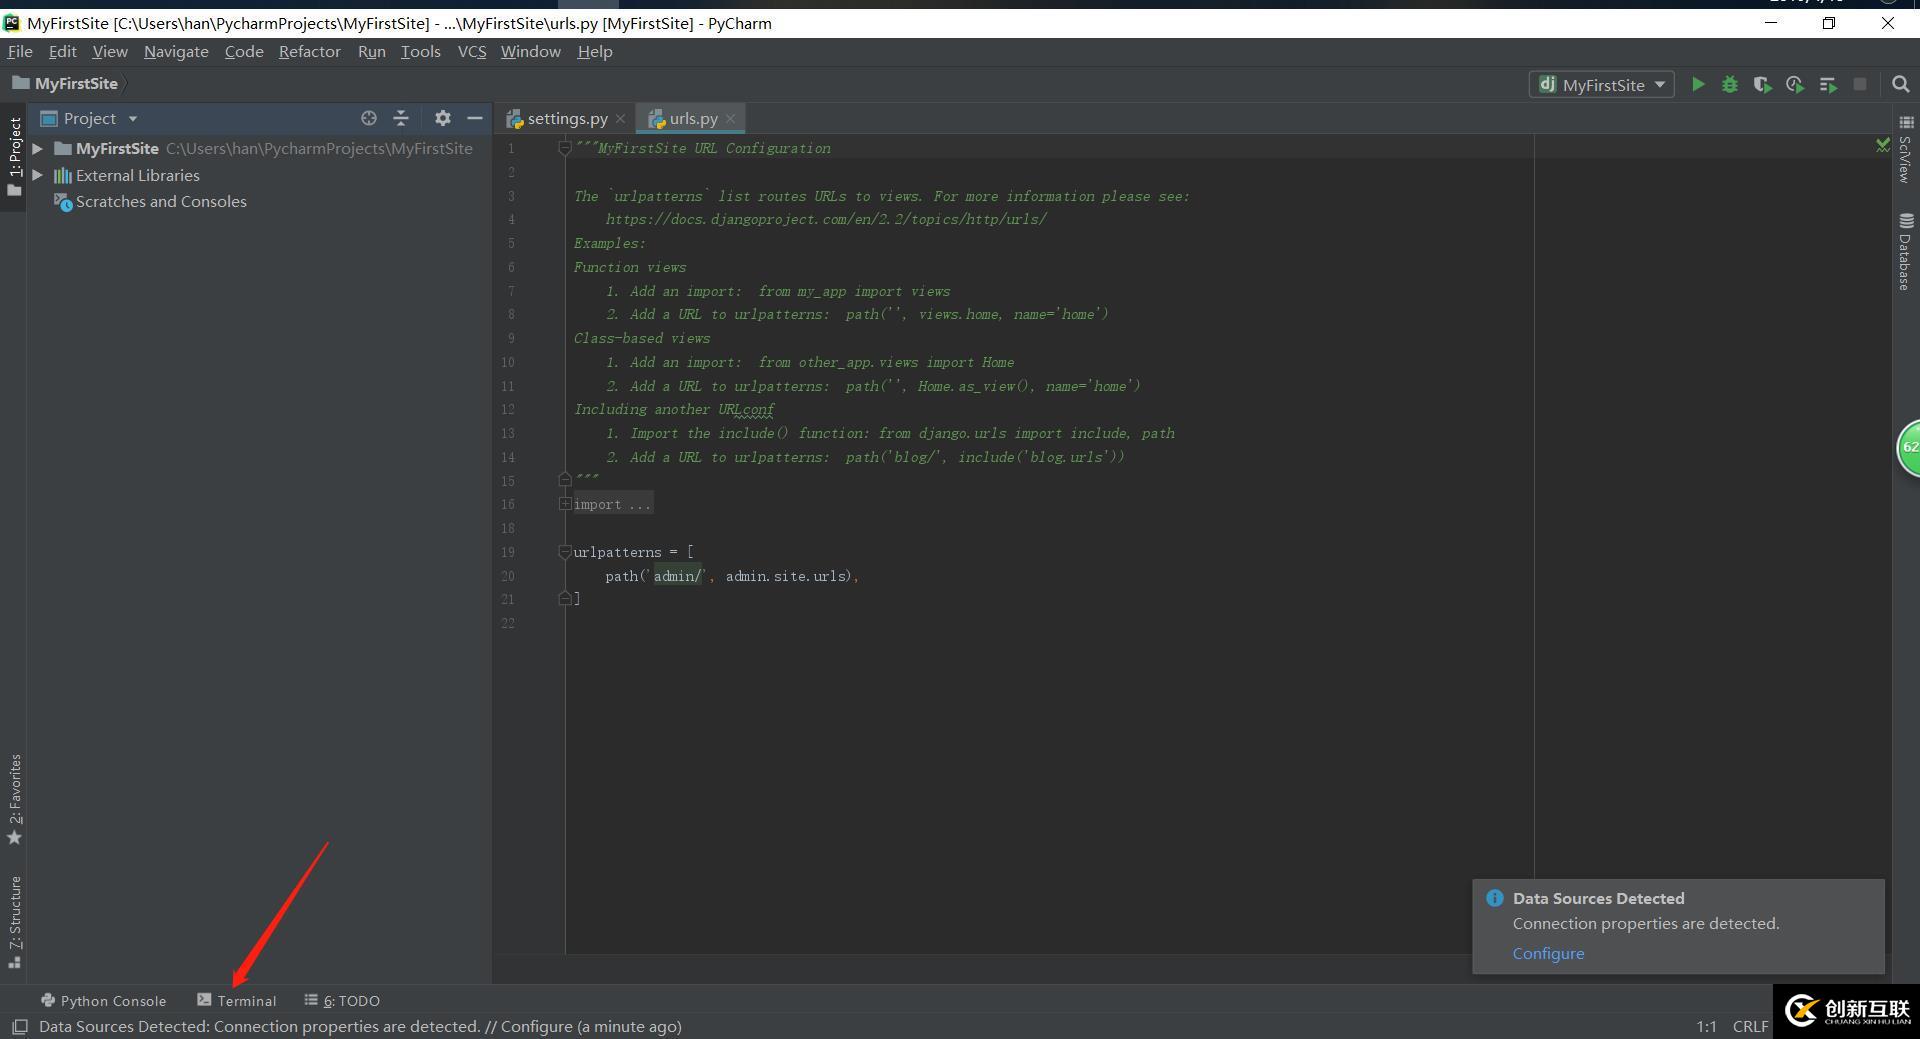Open the Refactor menu
Image resolution: width=1920 pixels, height=1039 pixels.
click(310, 52)
